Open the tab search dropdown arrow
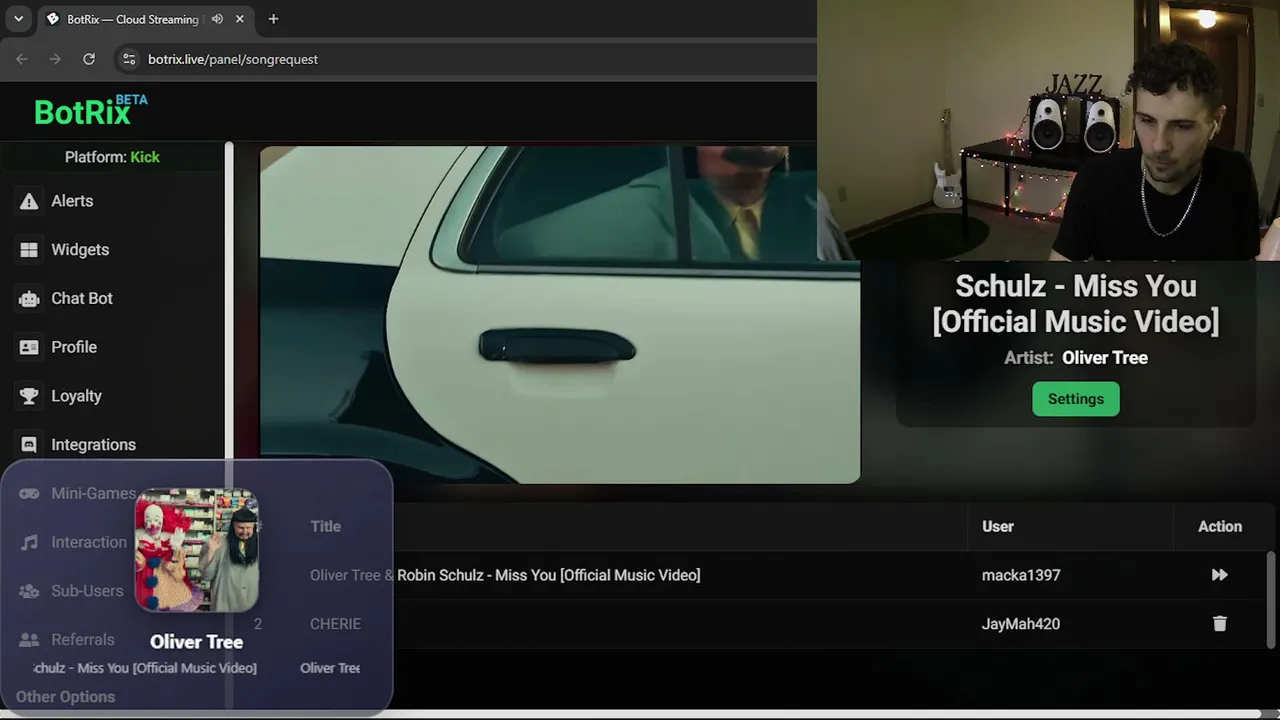This screenshot has height=720, width=1280. (x=18, y=19)
